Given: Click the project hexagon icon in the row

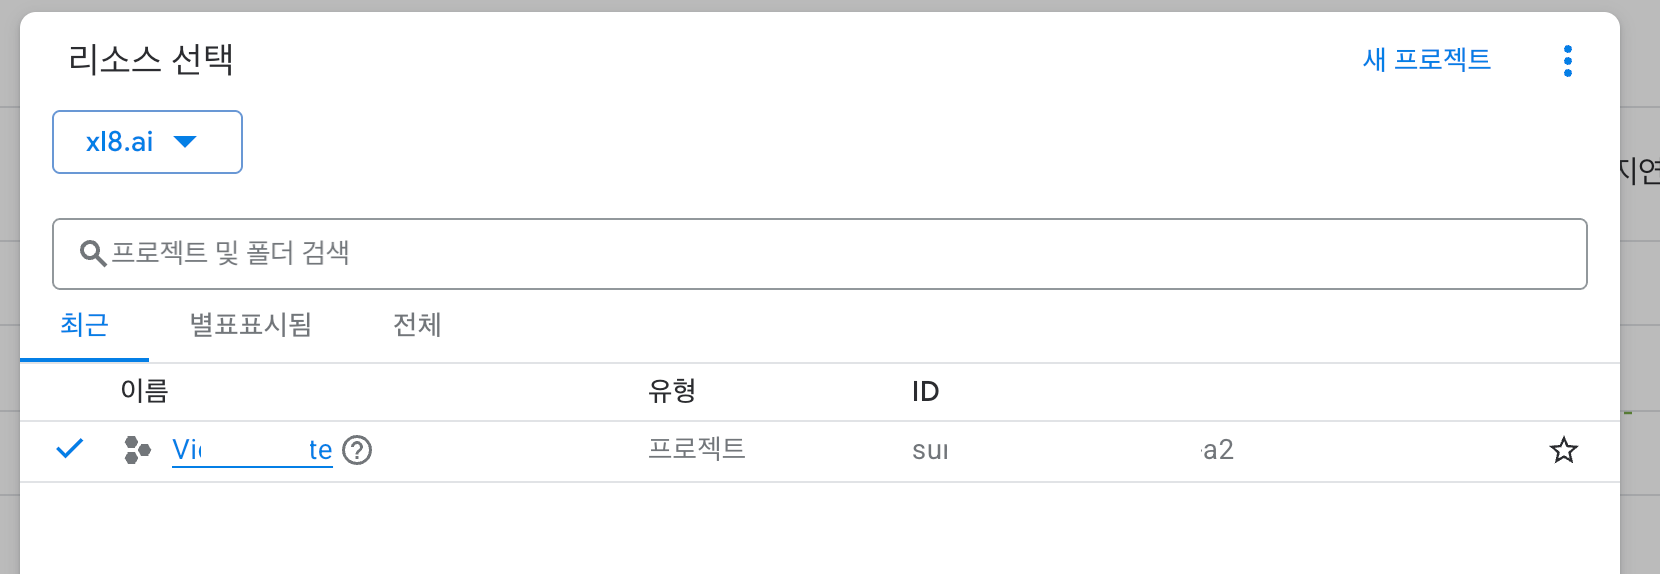Looking at the screenshot, I should tap(137, 450).
